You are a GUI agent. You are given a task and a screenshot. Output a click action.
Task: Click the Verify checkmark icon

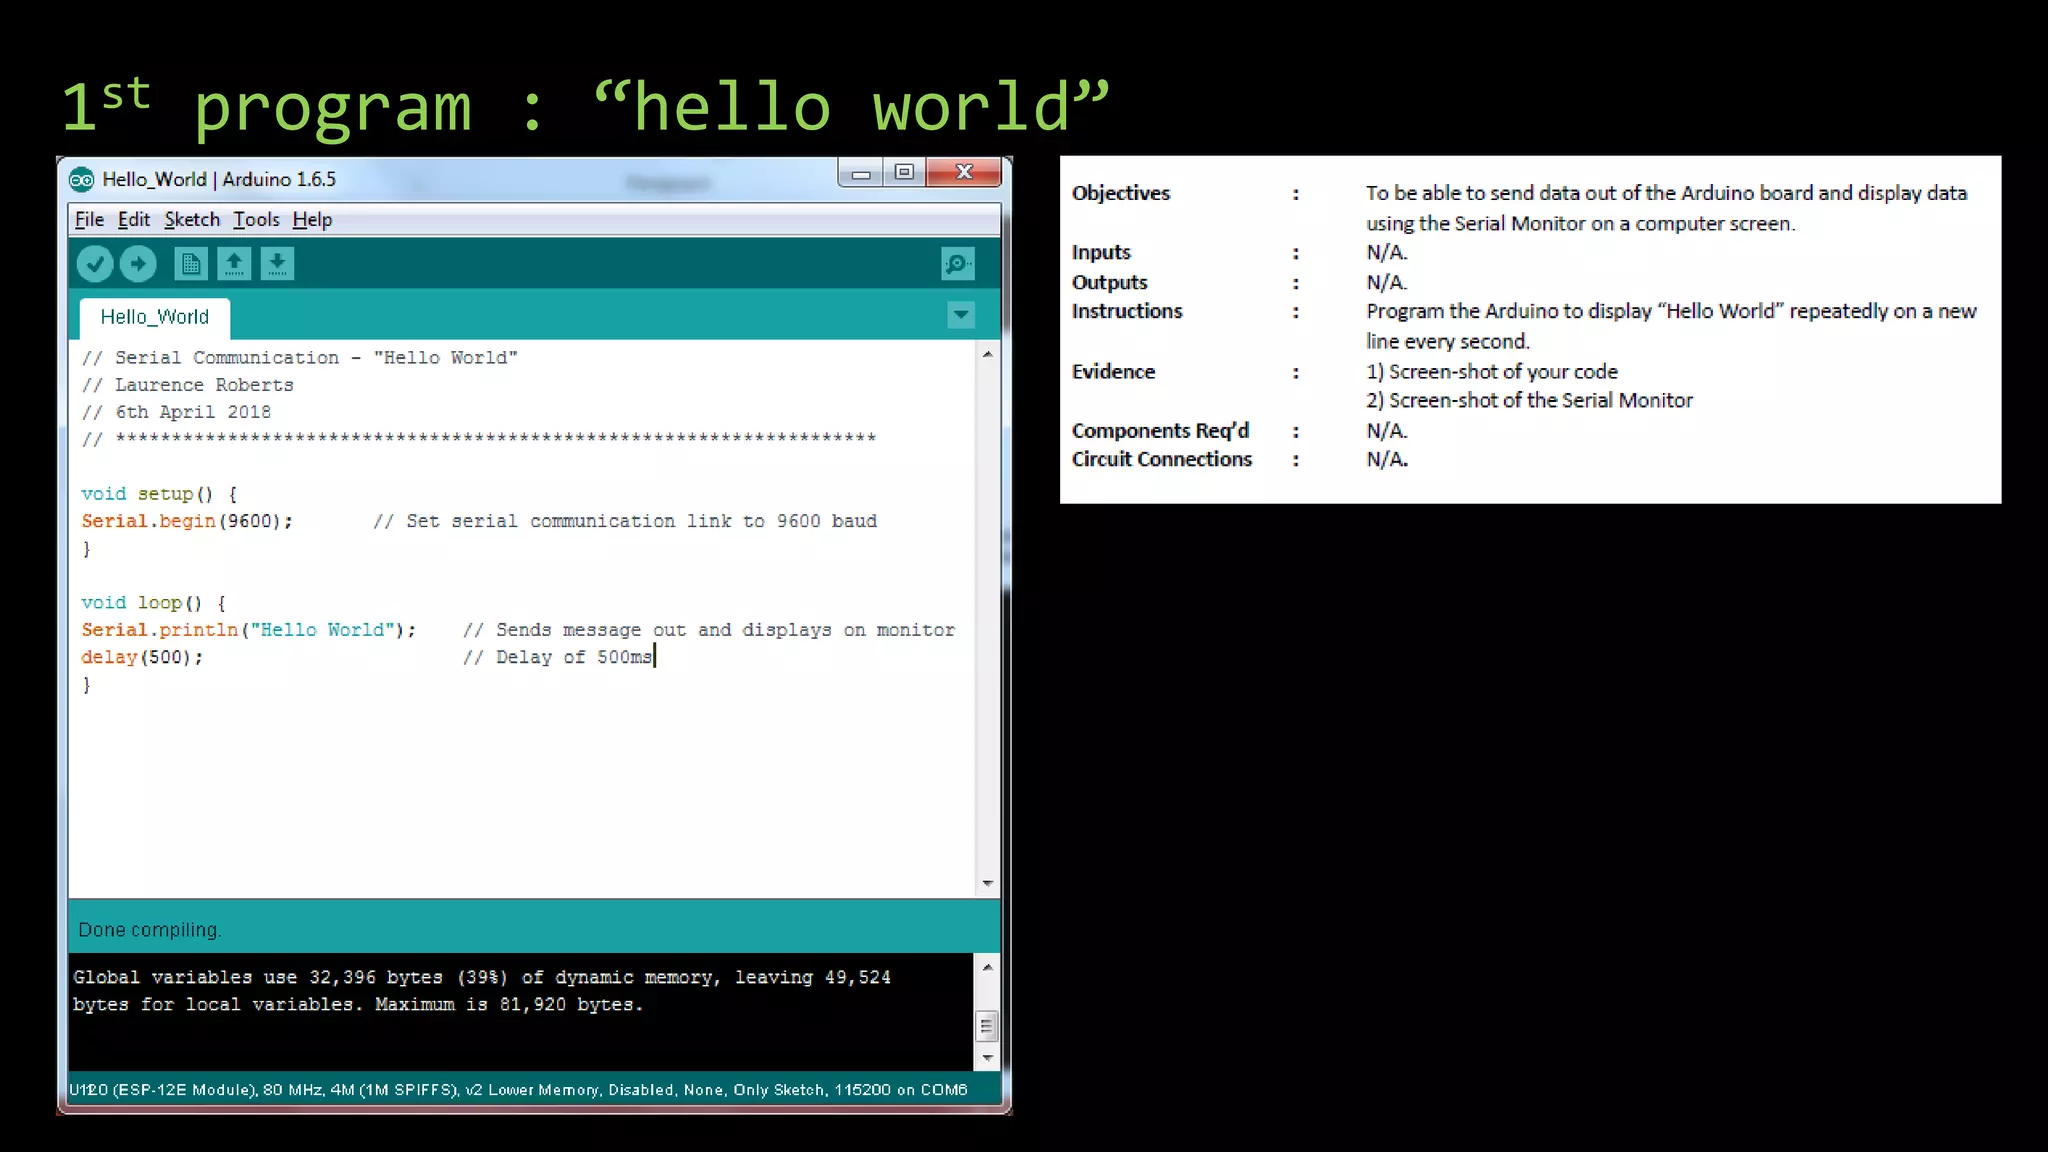click(95, 264)
